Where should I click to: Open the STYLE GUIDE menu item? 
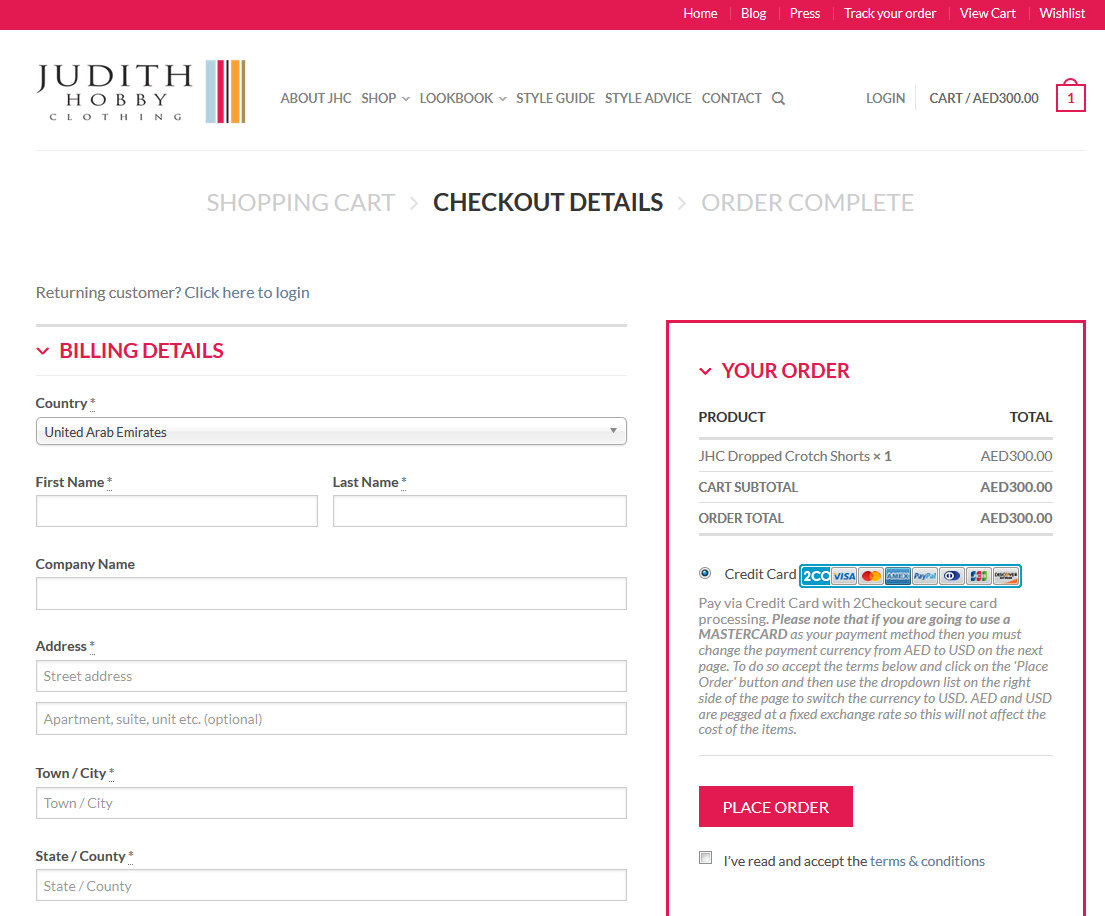[555, 99]
